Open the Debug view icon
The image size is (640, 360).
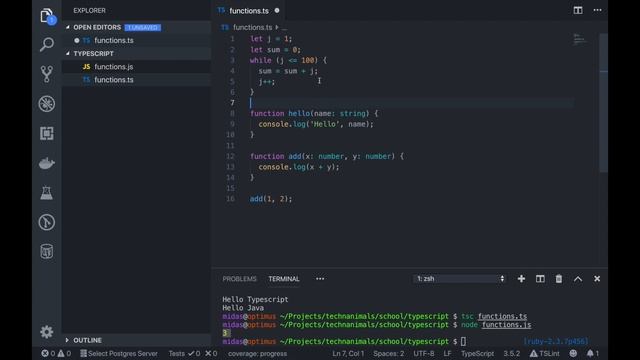point(47,104)
